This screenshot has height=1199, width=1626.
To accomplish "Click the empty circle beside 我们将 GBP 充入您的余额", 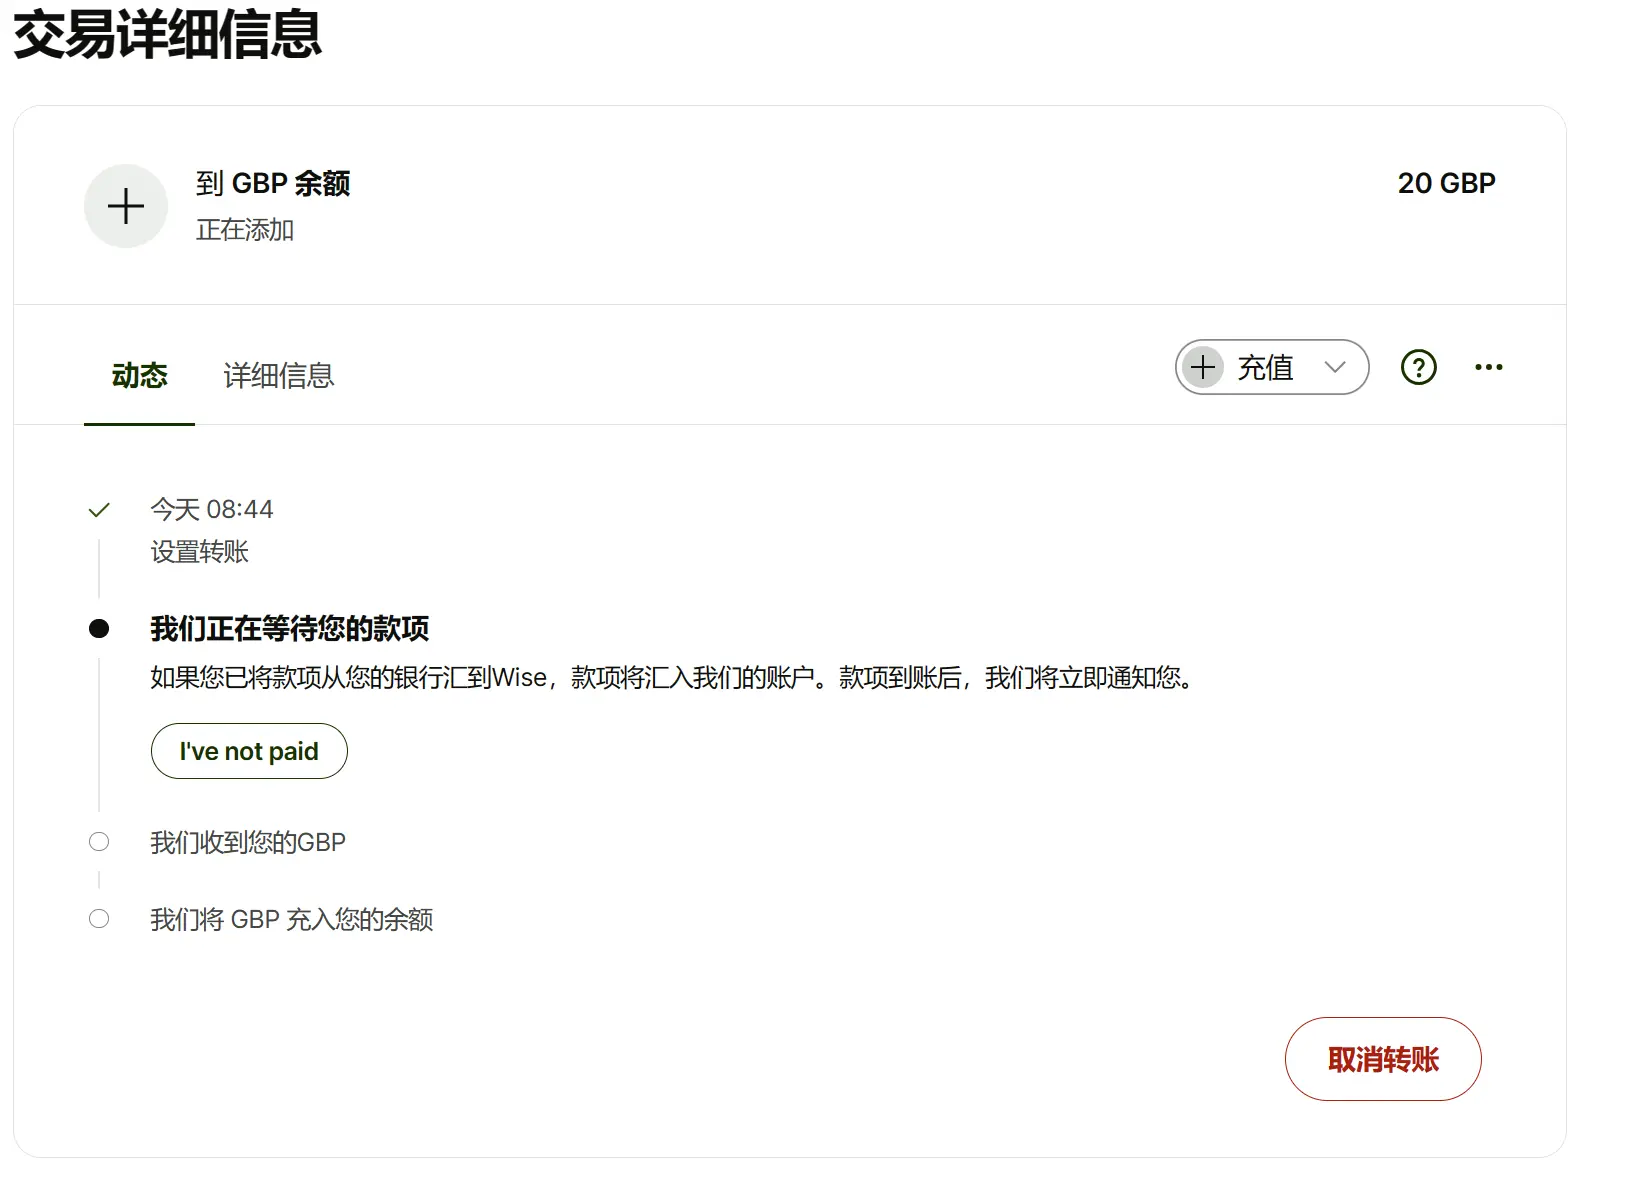I will click(x=99, y=919).
